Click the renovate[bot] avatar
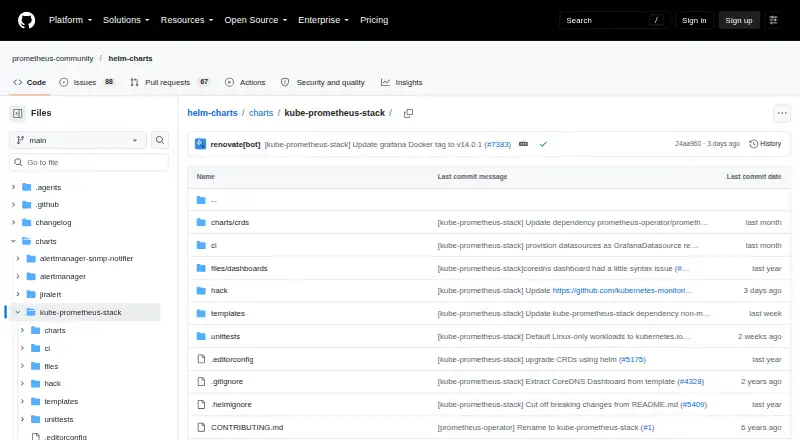This screenshot has height=440, width=800. 201,144
